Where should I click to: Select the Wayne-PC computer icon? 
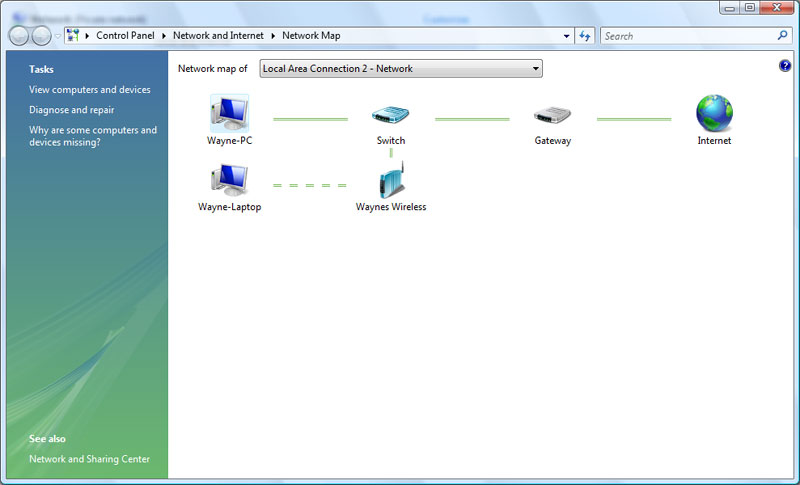(230, 113)
